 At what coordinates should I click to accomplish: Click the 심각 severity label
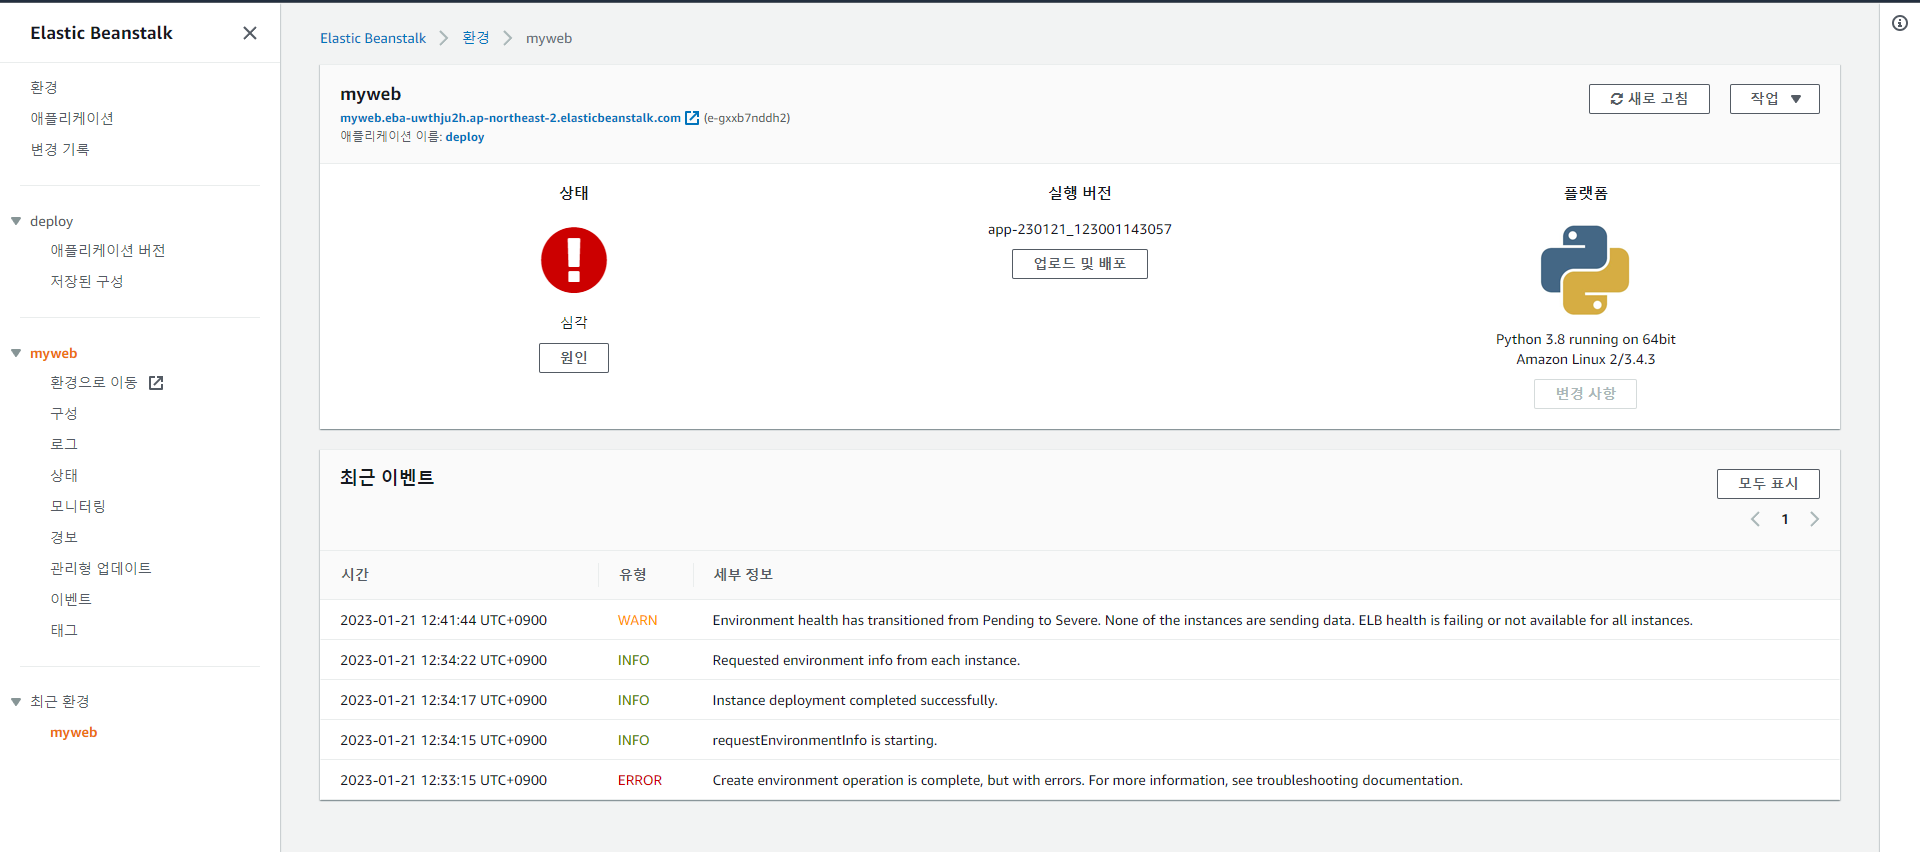[x=574, y=323]
